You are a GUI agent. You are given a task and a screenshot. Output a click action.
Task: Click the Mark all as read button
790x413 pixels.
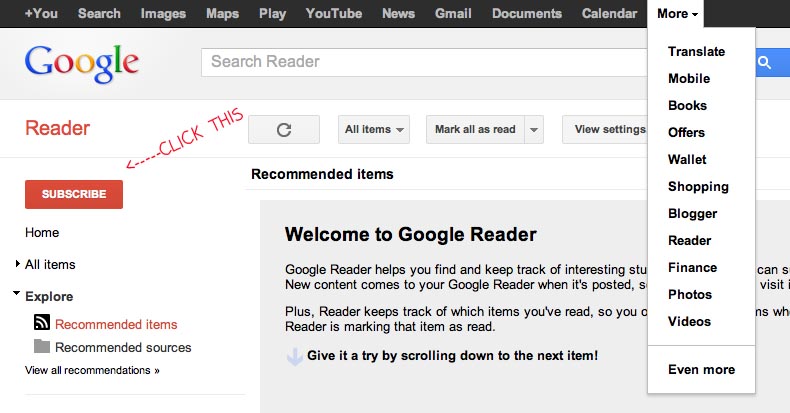[x=475, y=130]
